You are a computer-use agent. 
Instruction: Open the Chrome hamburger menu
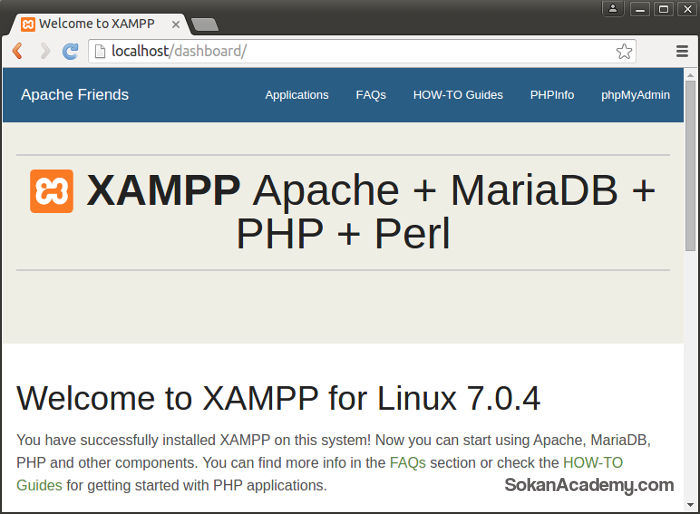(682, 51)
